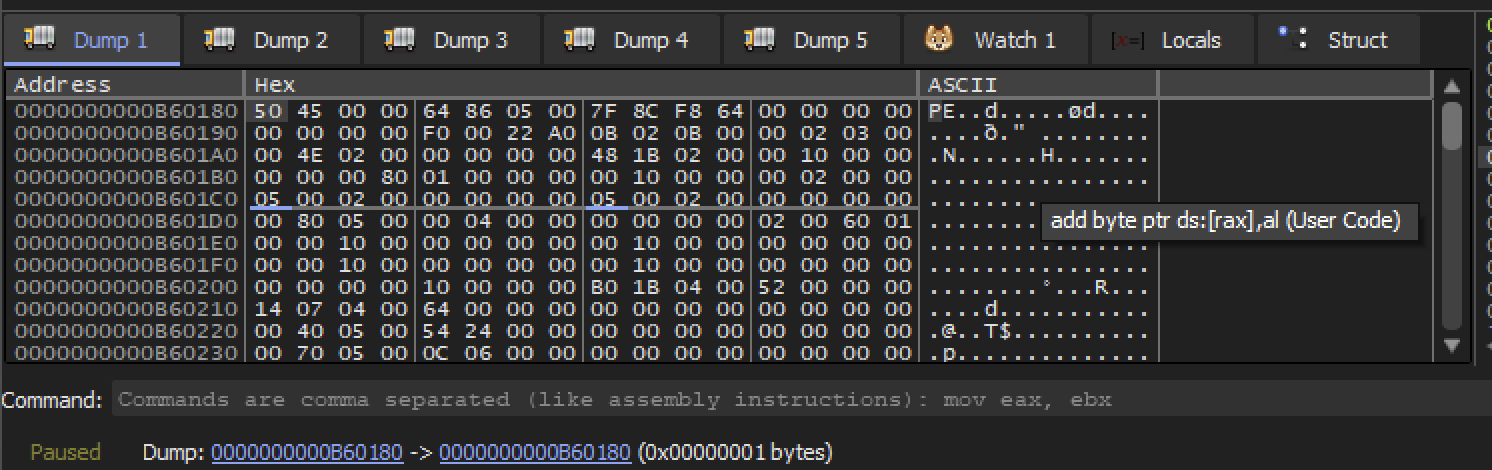Click the dump scrollbar down arrow

click(1453, 345)
